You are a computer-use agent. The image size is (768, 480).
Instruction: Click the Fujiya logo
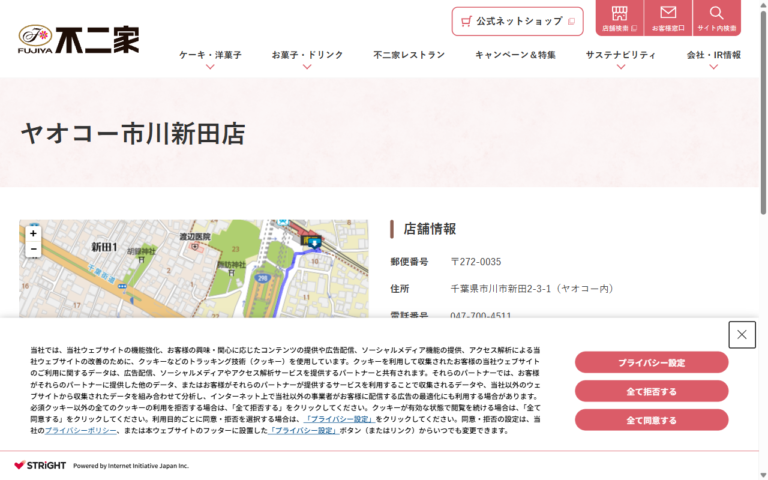79,39
